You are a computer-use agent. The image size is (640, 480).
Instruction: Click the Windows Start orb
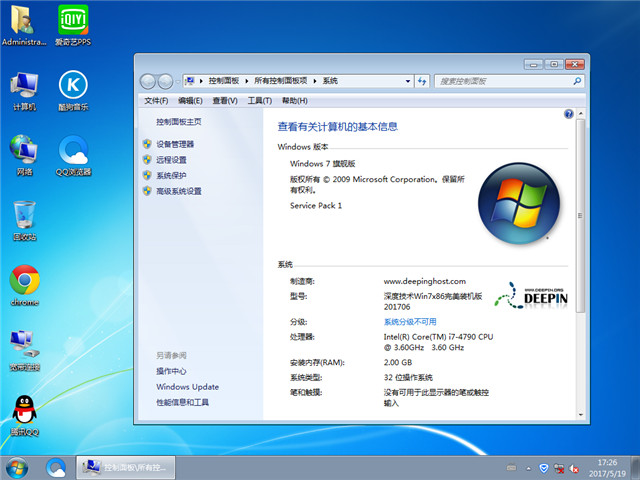pyautogui.click(x=17, y=468)
